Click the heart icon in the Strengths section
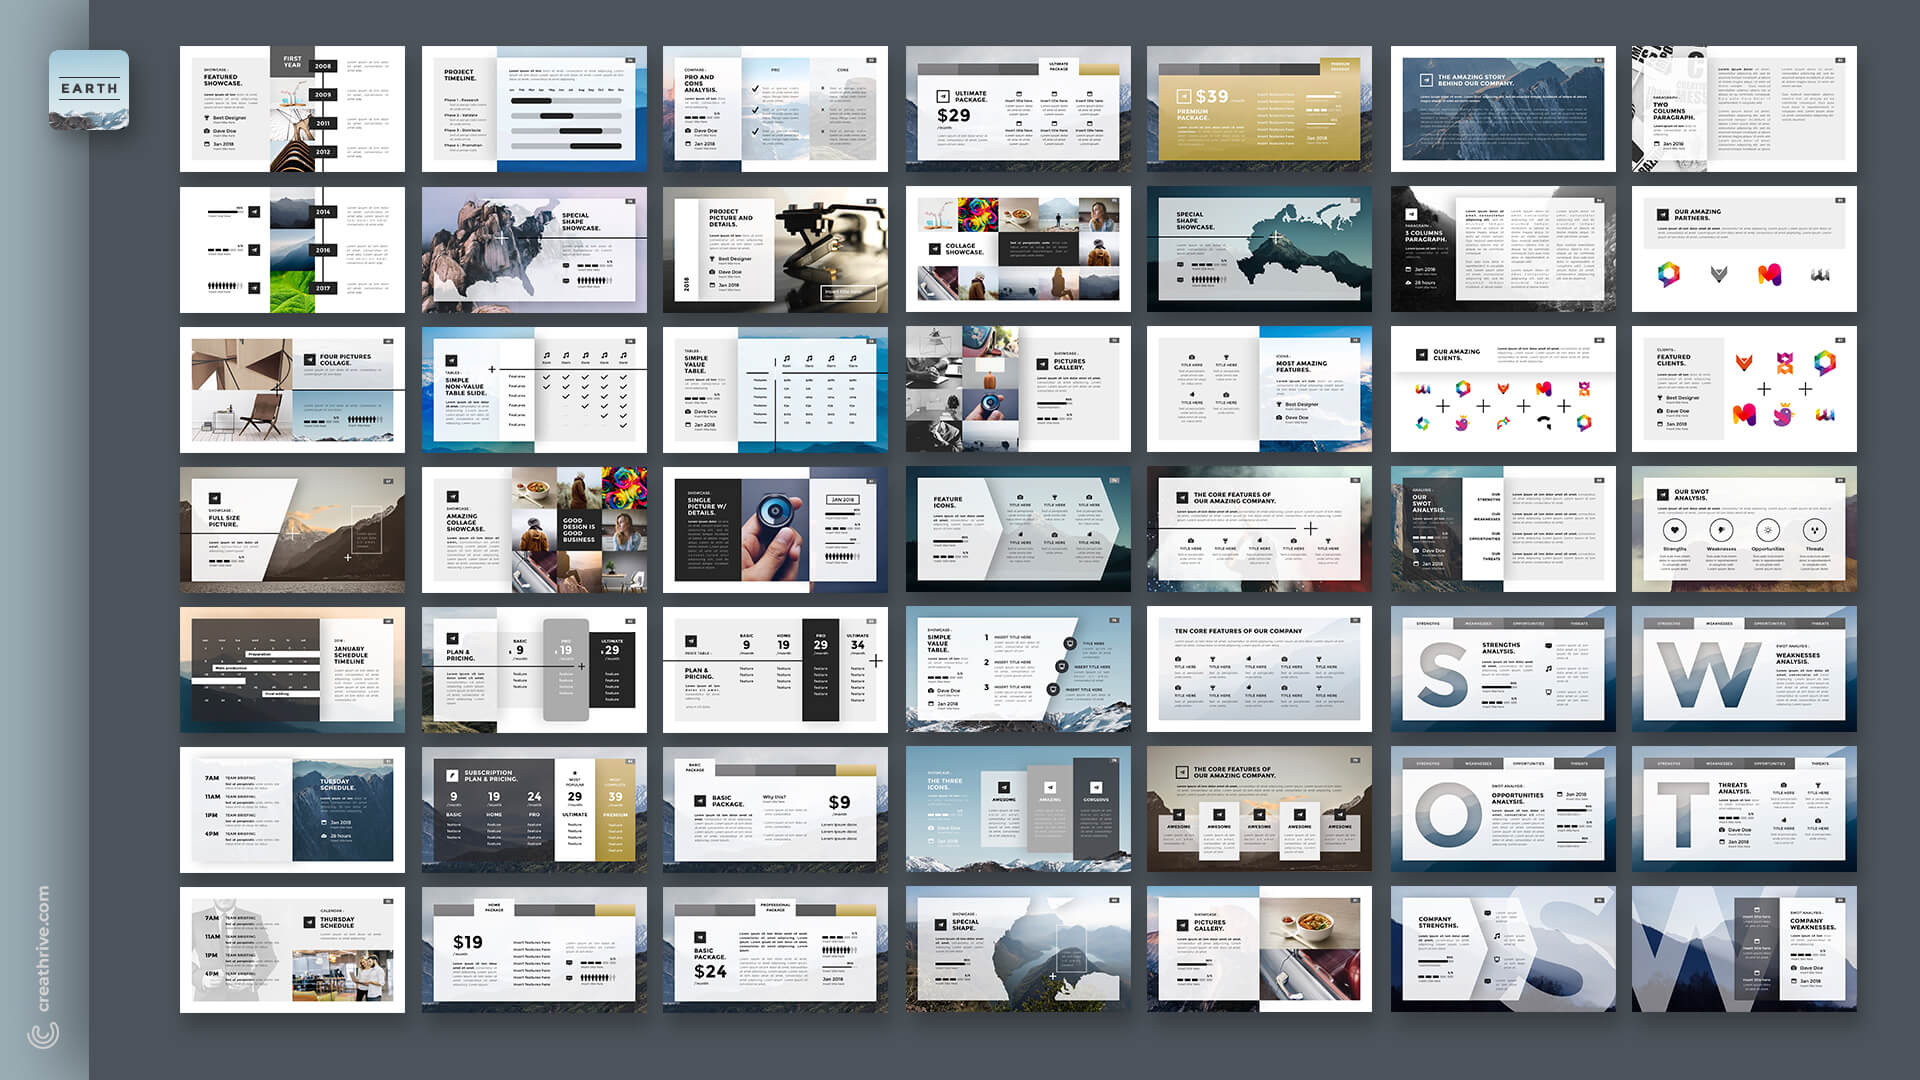Image resolution: width=1920 pixels, height=1080 pixels. point(1675,531)
